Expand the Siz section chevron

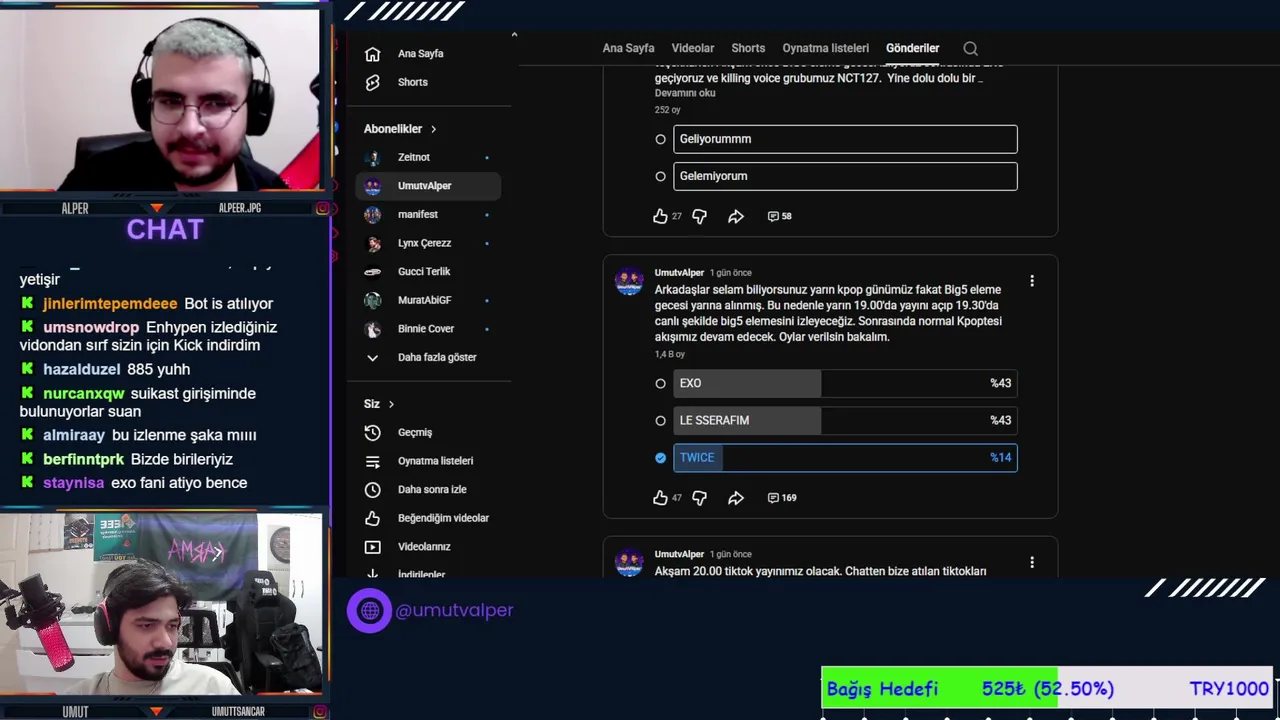pos(391,404)
